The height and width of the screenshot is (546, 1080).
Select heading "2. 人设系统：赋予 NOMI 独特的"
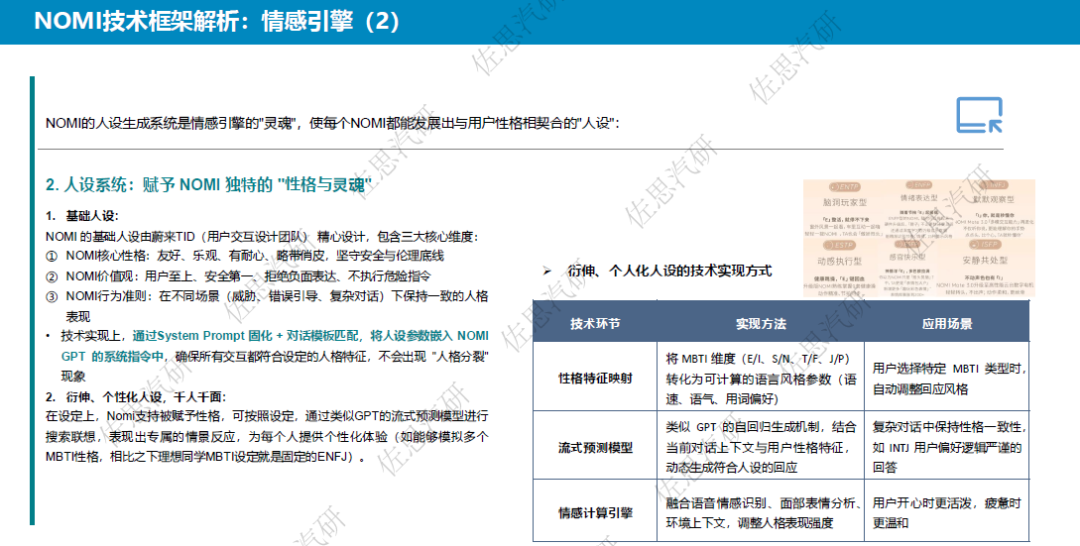(x=209, y=185)
